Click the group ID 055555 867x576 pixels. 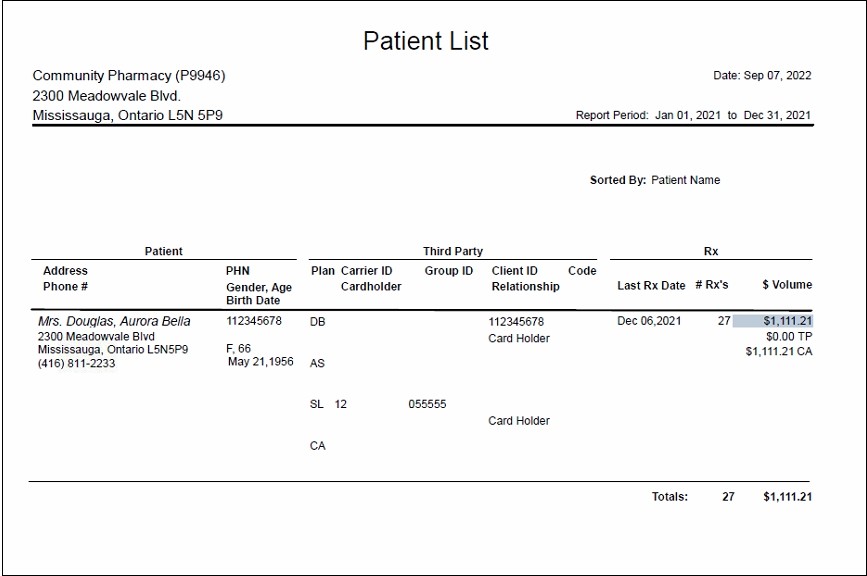click(427, 405)
